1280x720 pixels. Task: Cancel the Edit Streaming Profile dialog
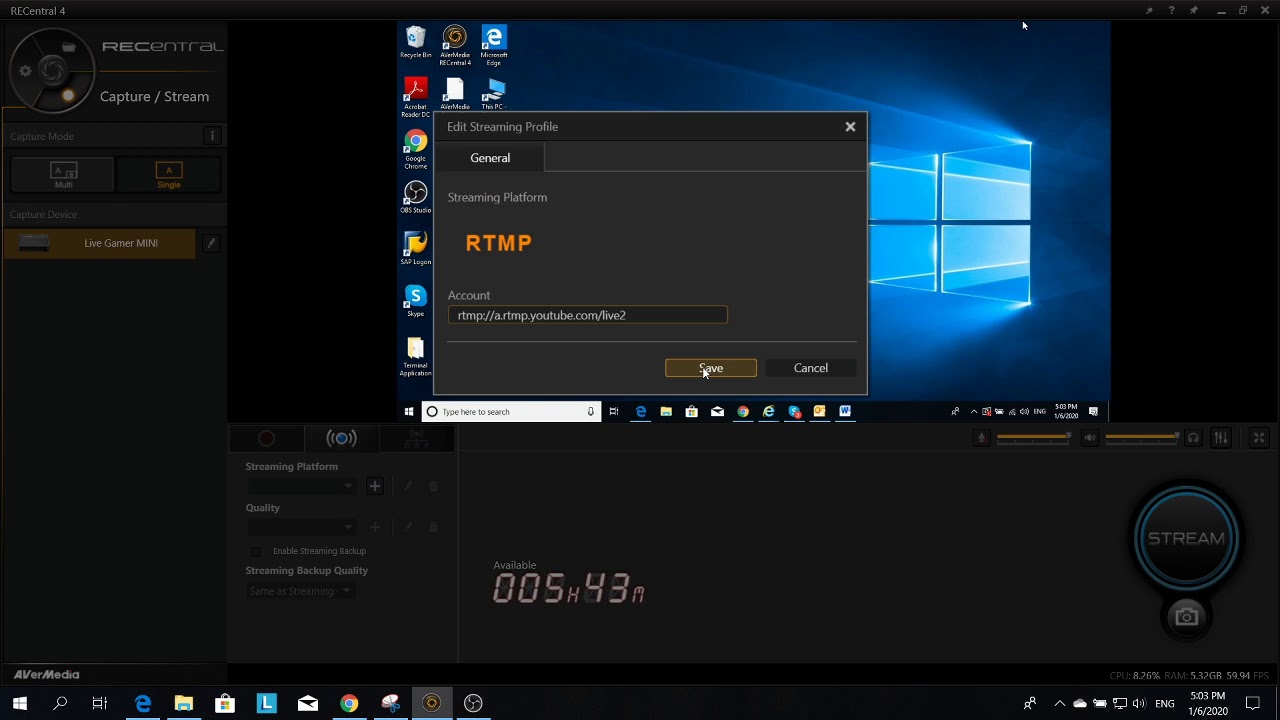[811, 368]
